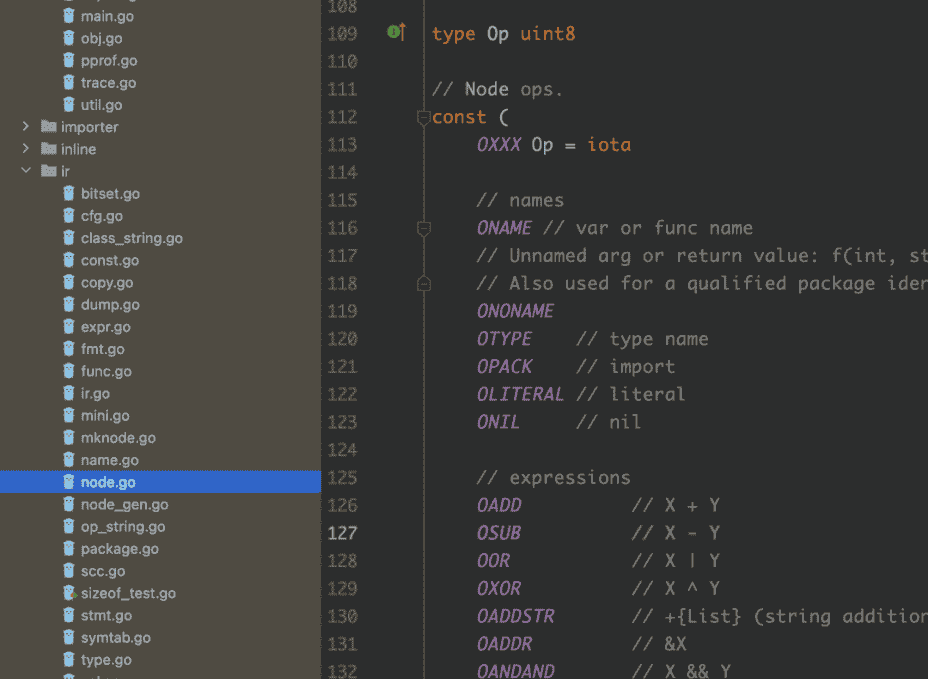Click the implementation gutter icon at line 109
The height and width of the screenshot is (679, 928).
tap(396, 33)
